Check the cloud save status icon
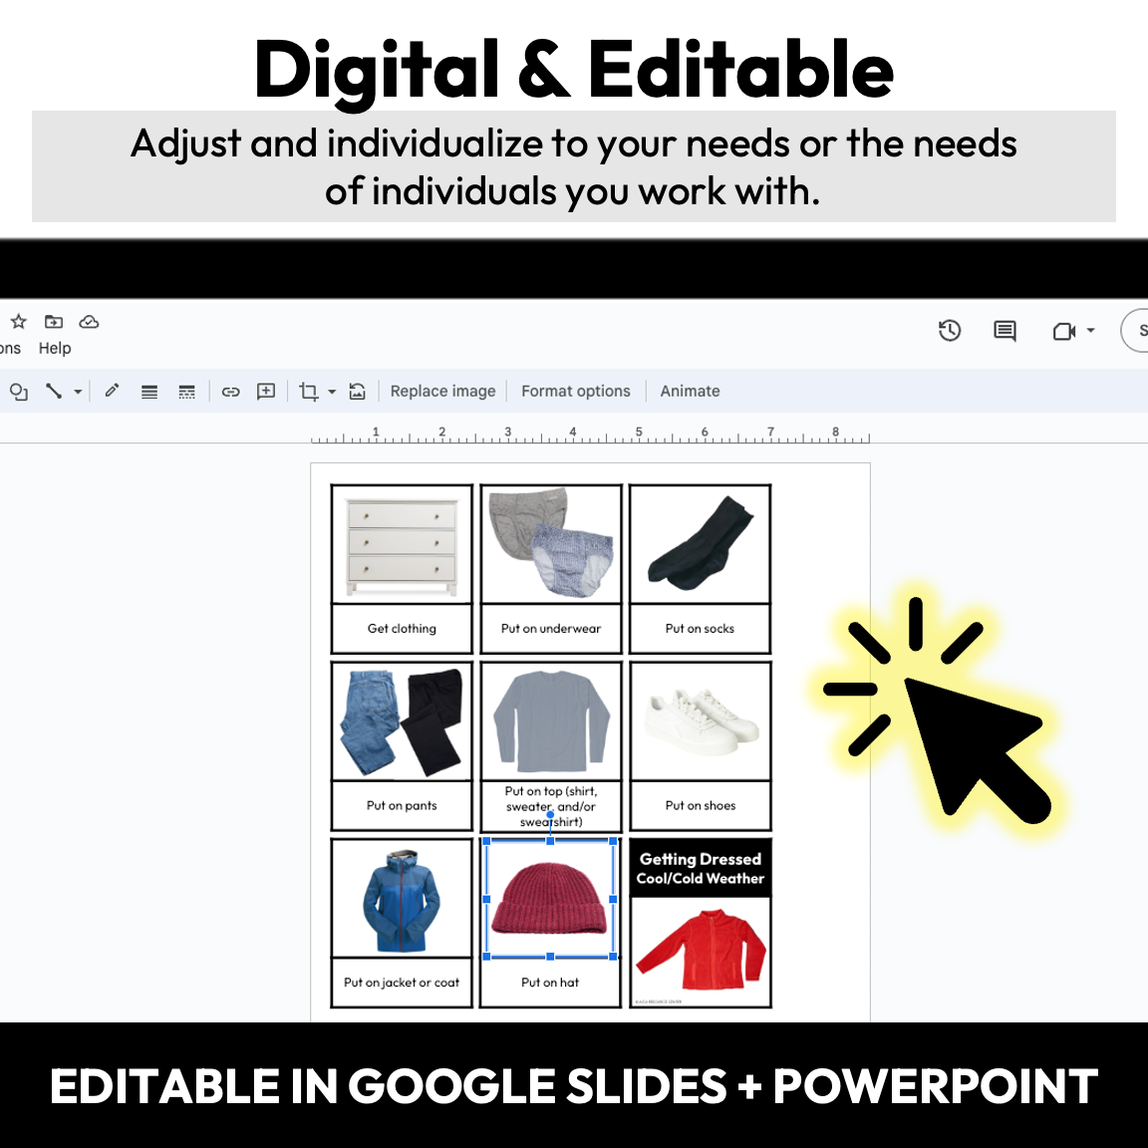 point(89,322)
